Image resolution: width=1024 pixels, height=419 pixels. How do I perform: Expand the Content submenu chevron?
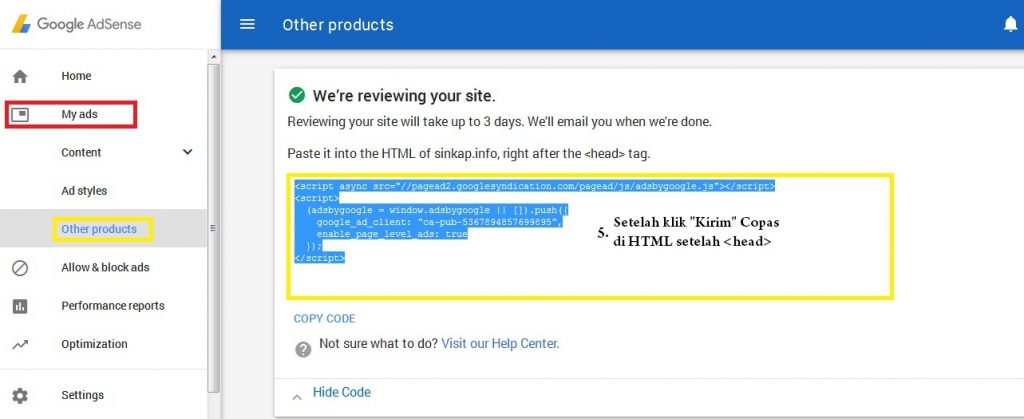click(187, 152)
